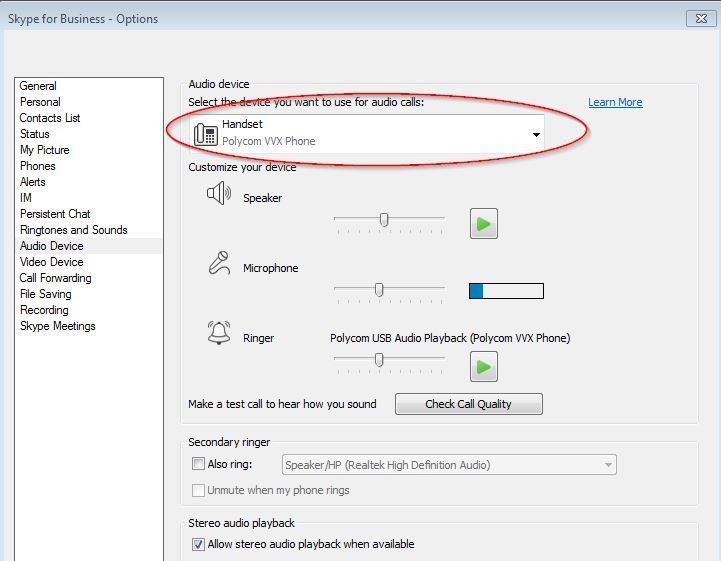Viewport: 721px width, 561px height.
Task: Go to Call Forwarding settings
Action: click(56, 278)
